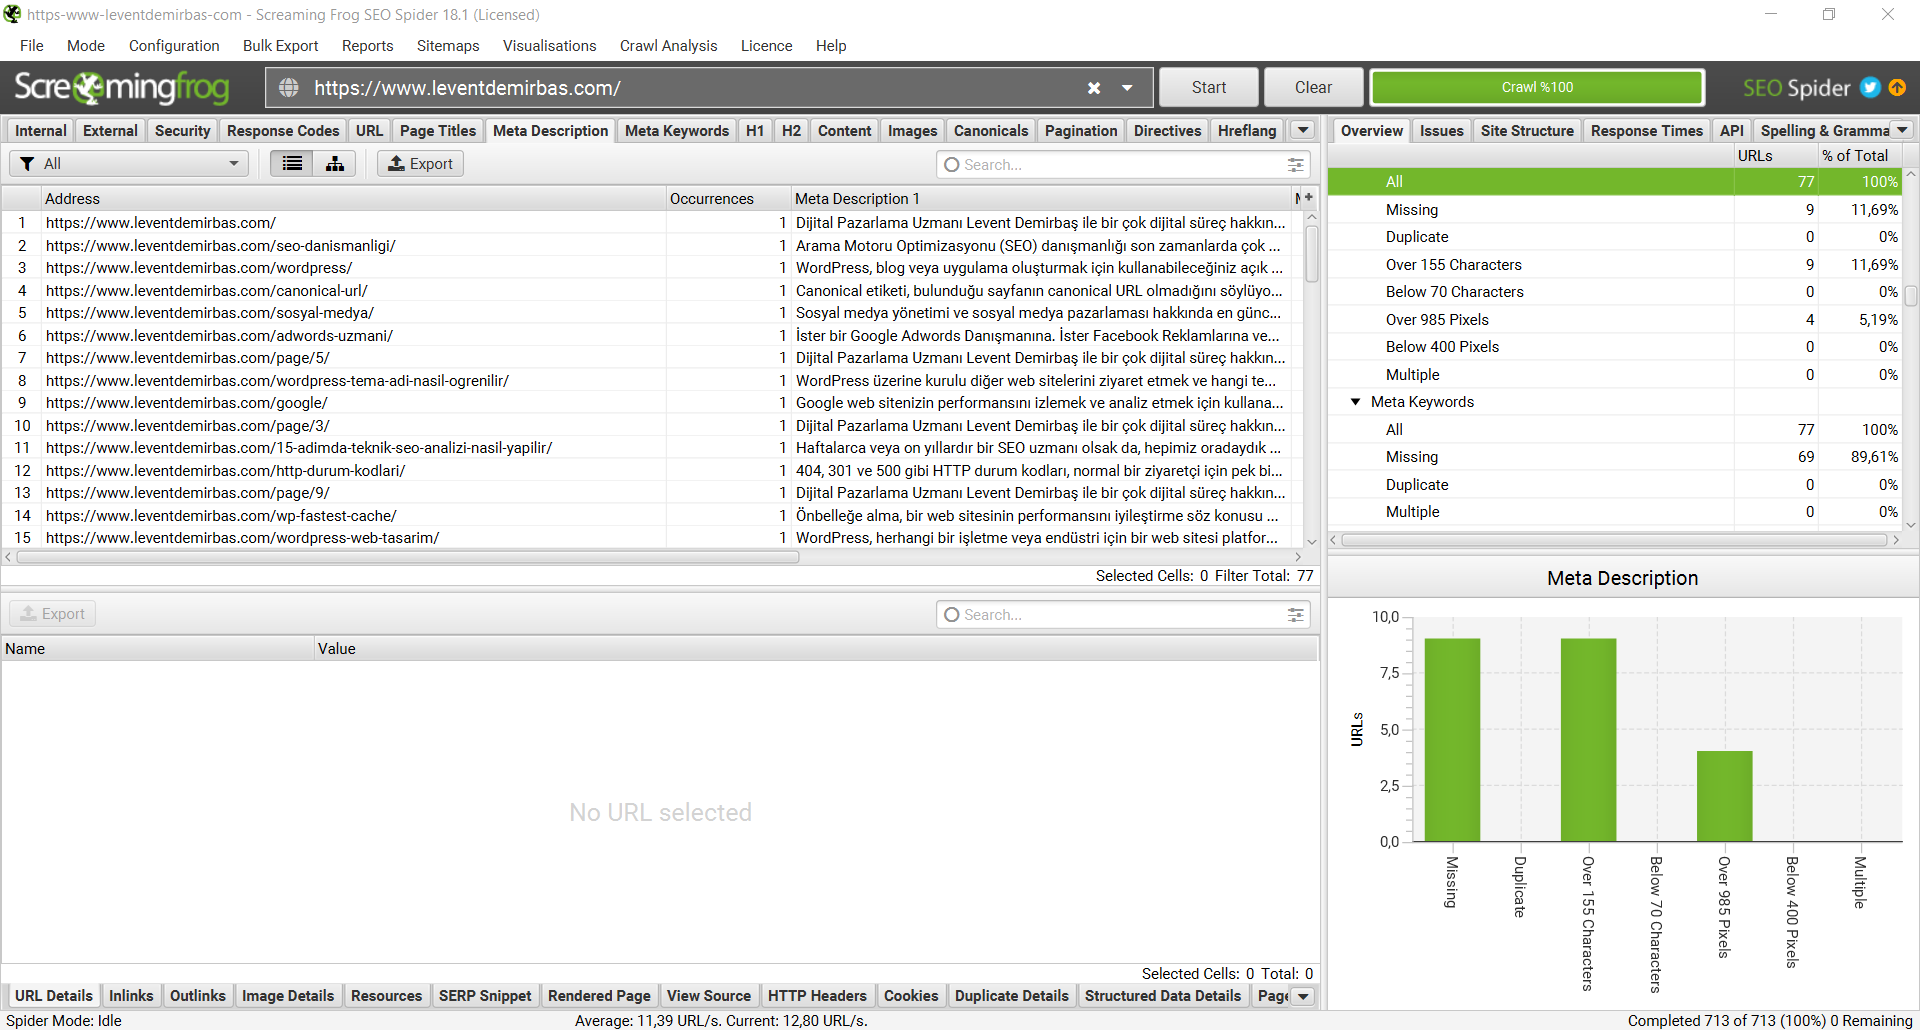Click the globe icon in URL bar
Image resolution: width=1920 pixels, height=1030 pixels.
(289, 88)
